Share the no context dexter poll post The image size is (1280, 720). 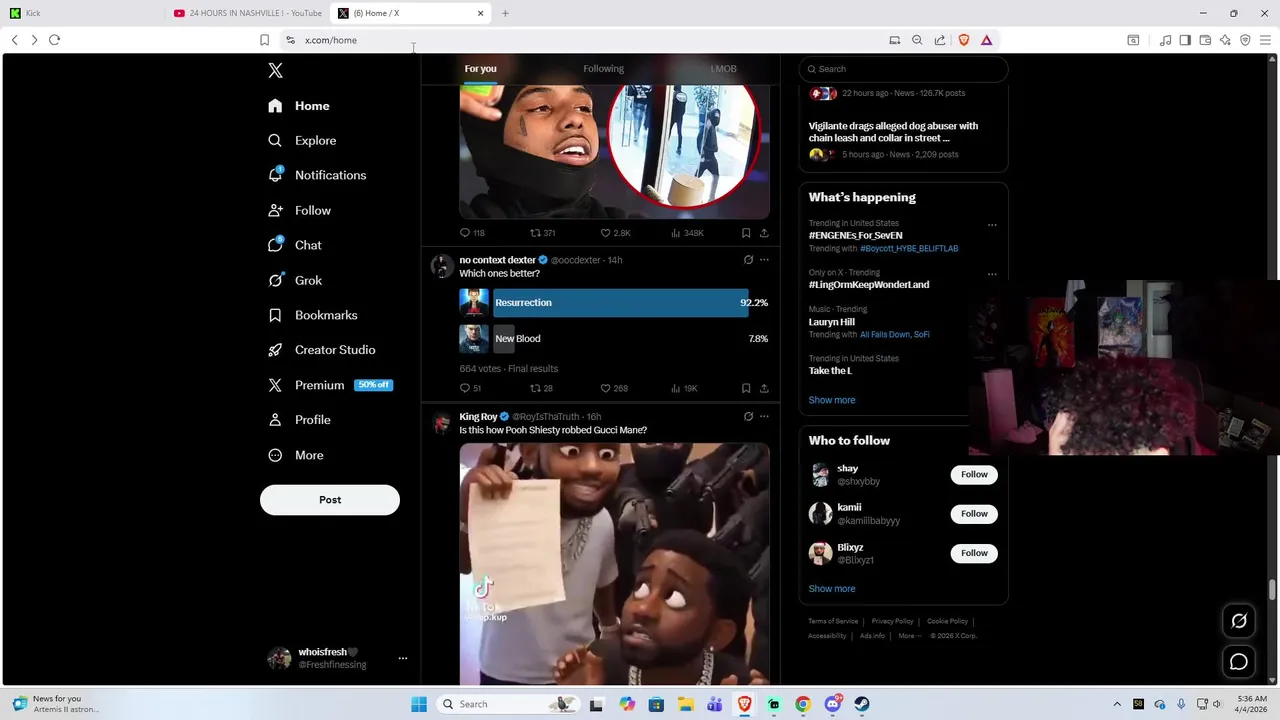pyautogui.click(x=764, y=388)
